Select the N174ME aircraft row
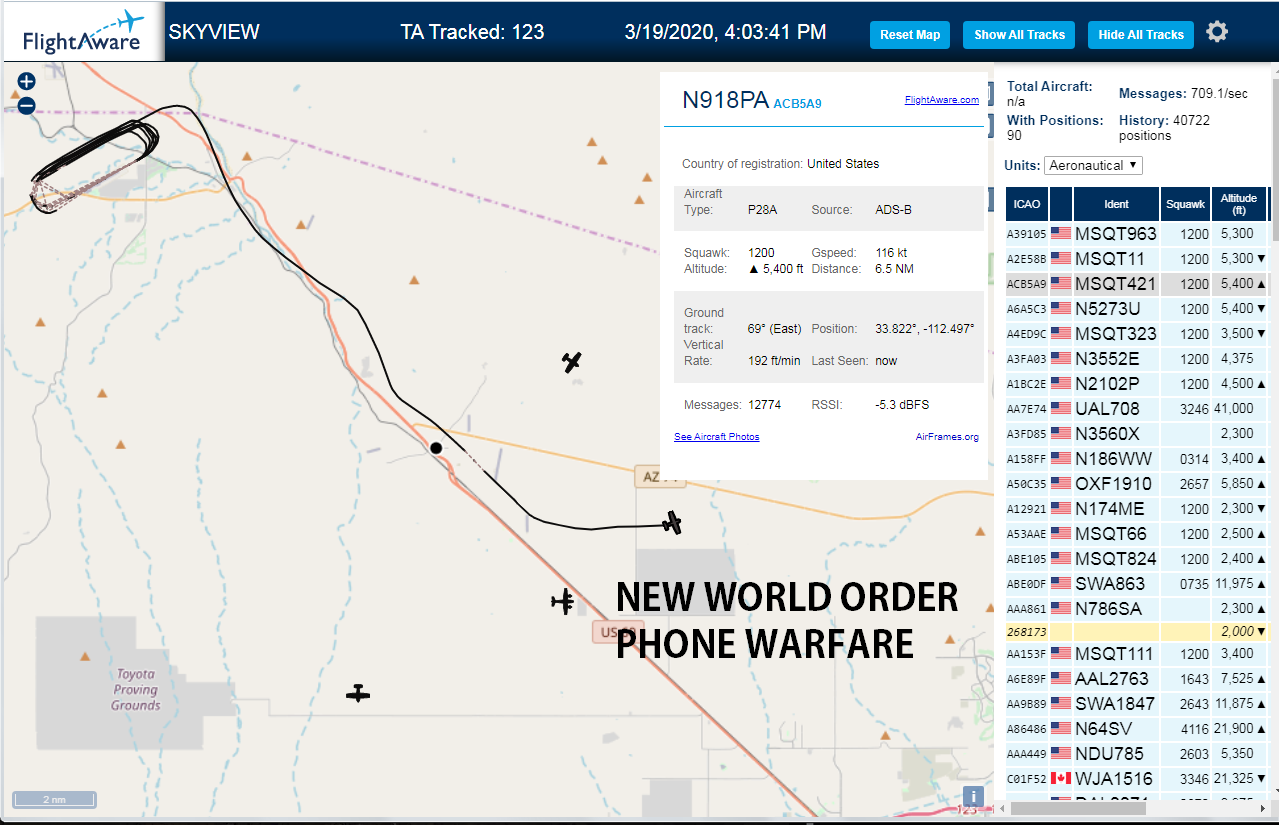The height and width of the screenshot is (825, 1279). [1137, 509]
